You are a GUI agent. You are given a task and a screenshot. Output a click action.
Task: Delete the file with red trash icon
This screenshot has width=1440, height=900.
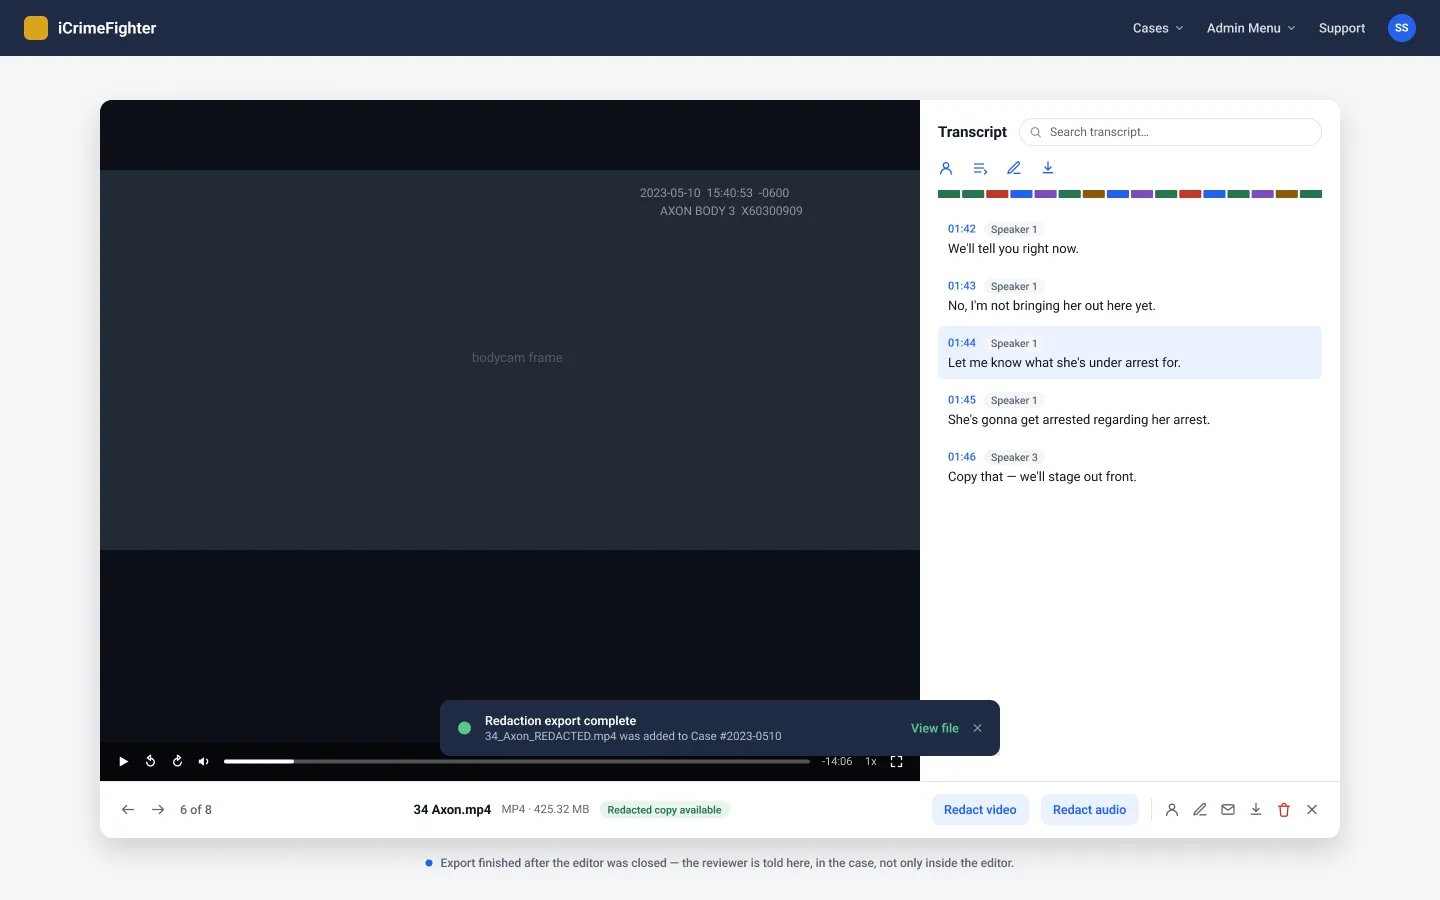[x=1284, y=810]
